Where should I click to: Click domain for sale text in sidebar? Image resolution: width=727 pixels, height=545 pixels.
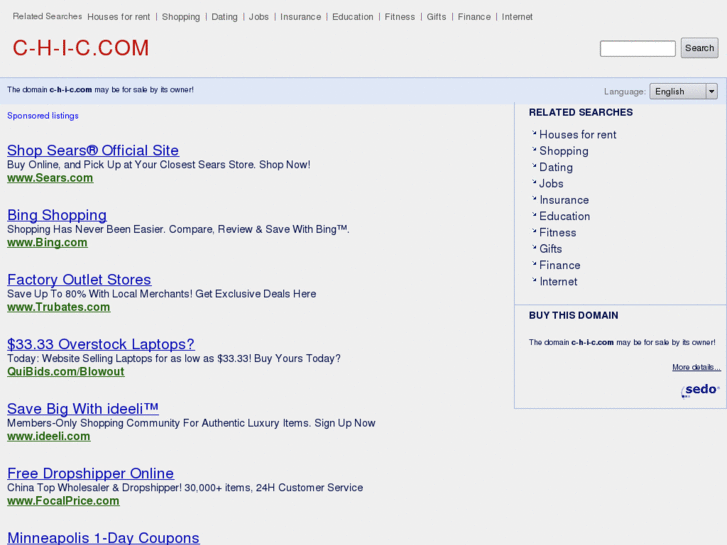point(622,342)
